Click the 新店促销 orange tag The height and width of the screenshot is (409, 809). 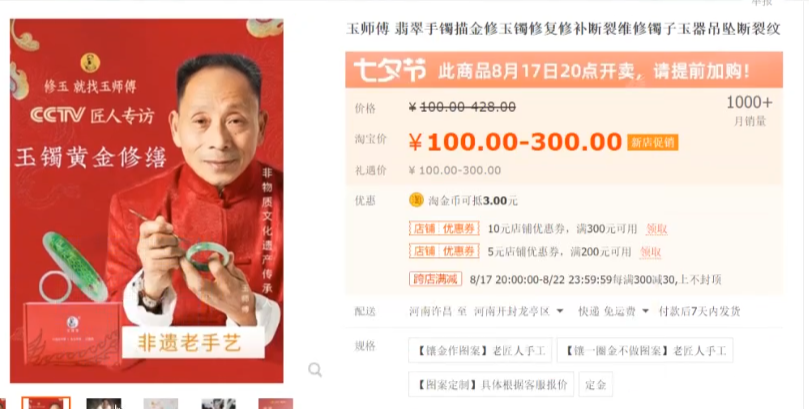(x=653, y=142)
